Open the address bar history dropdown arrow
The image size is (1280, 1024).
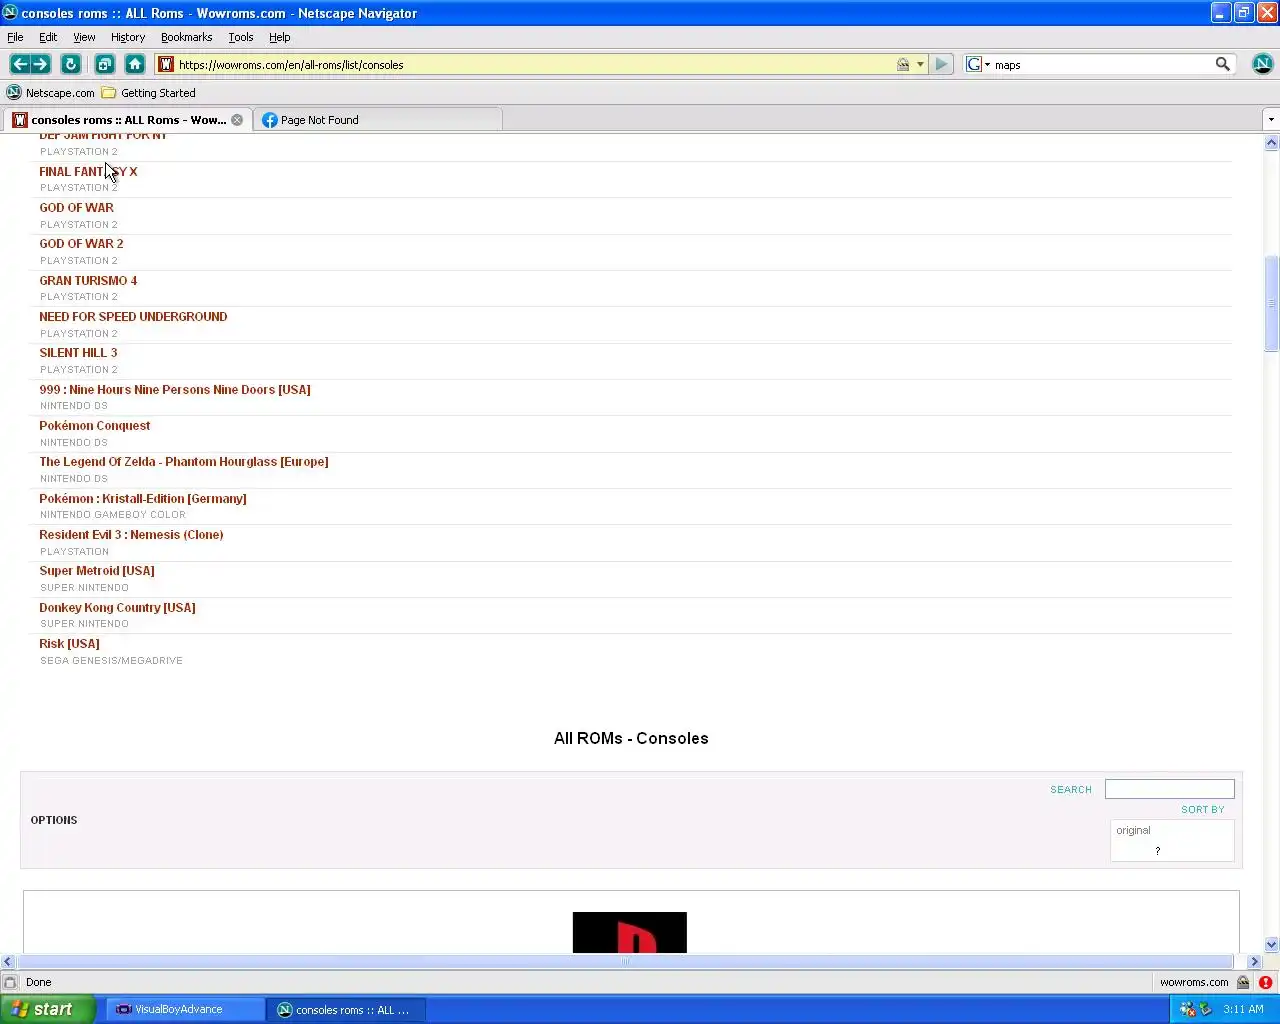920,64
